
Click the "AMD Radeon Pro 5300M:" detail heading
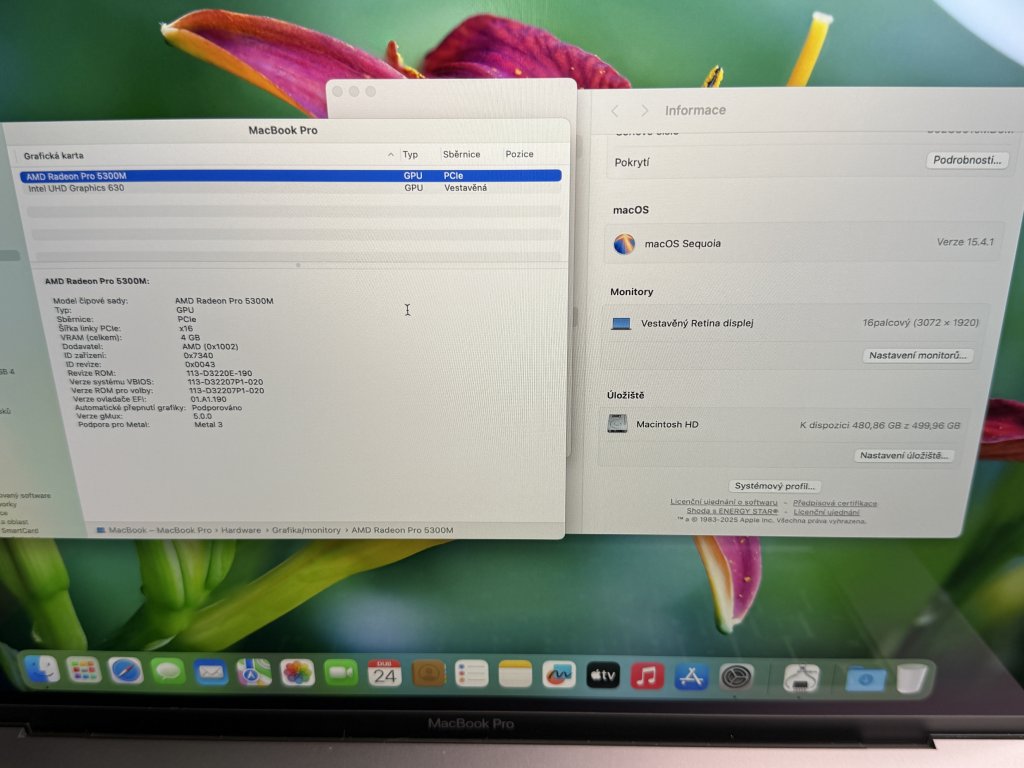click(97, 281)
